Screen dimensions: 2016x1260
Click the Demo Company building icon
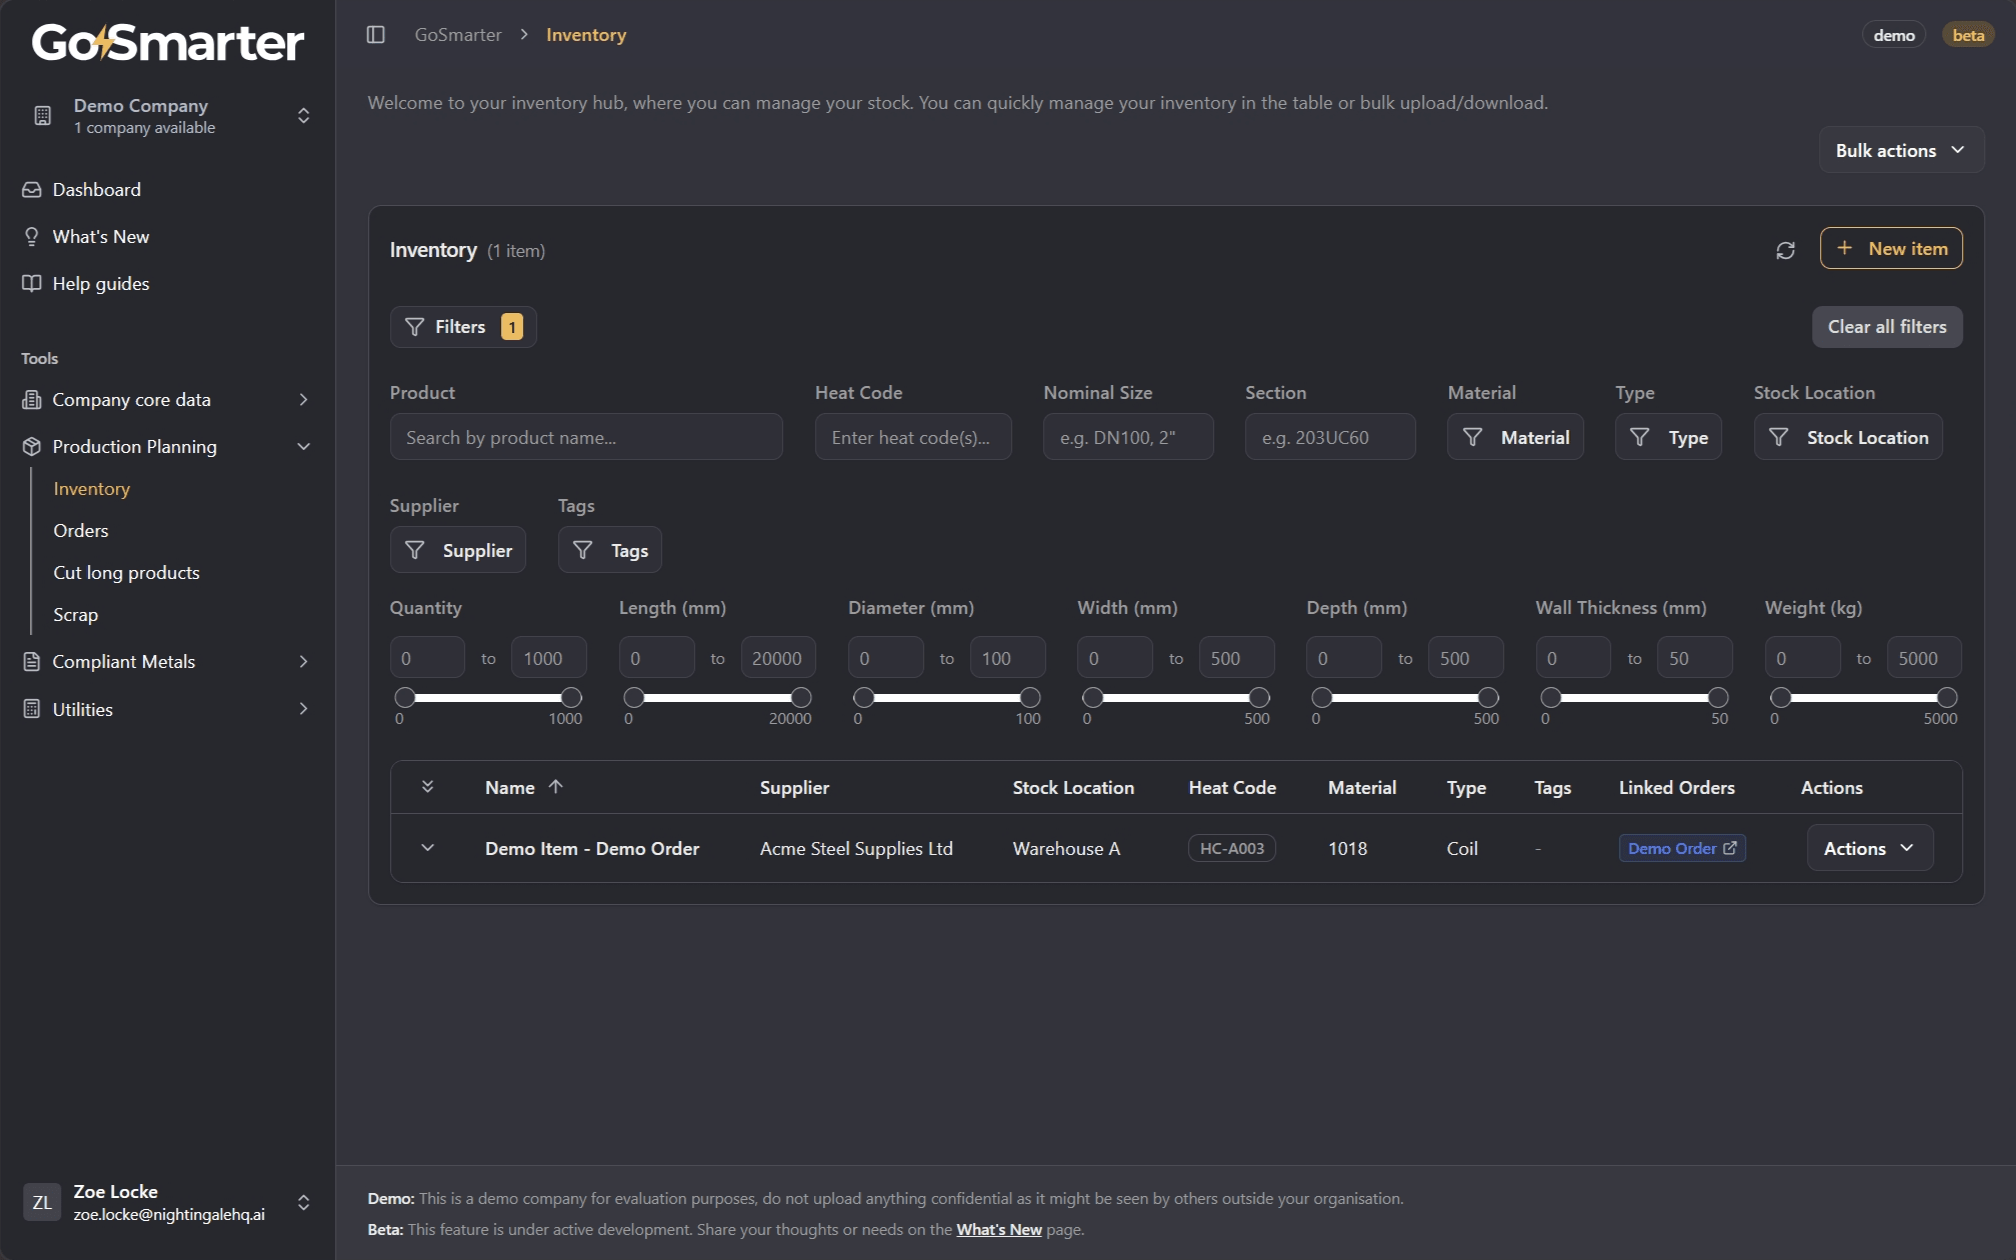(x=43, y=116)
